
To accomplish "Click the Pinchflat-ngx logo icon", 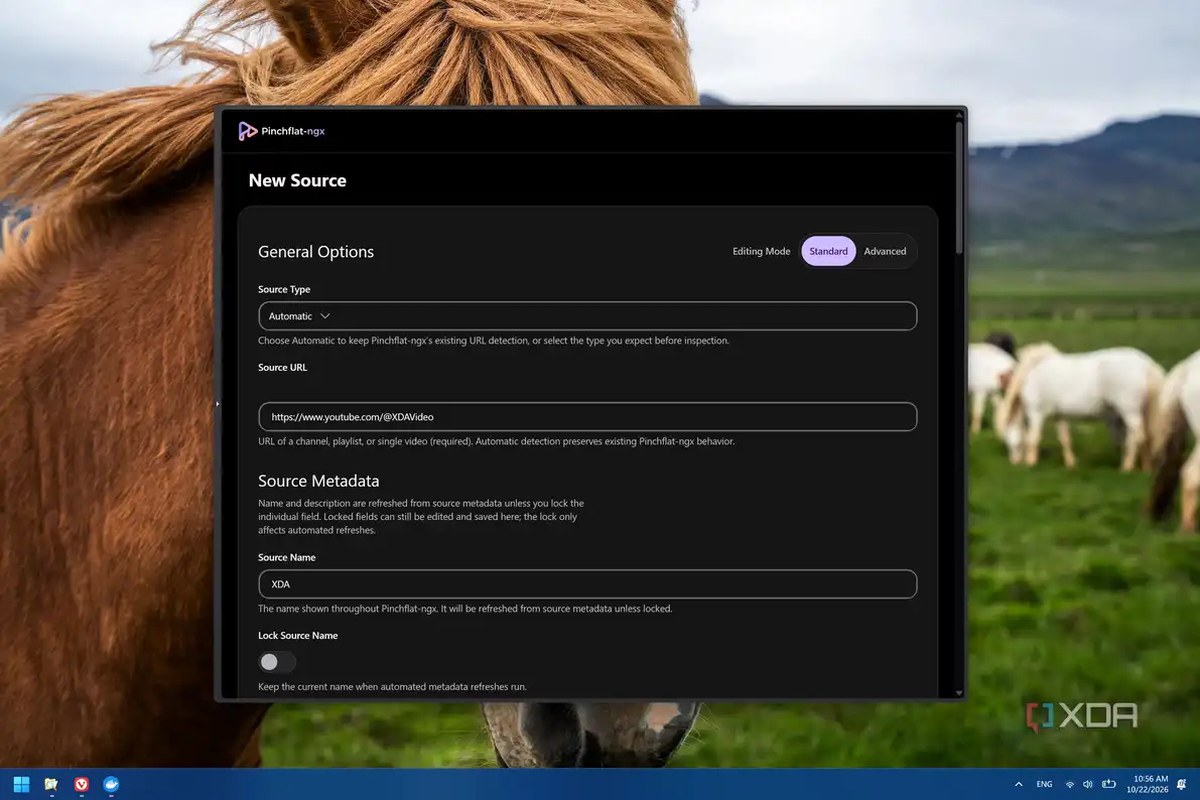I will pyautogui.click(x=247, y=131).
